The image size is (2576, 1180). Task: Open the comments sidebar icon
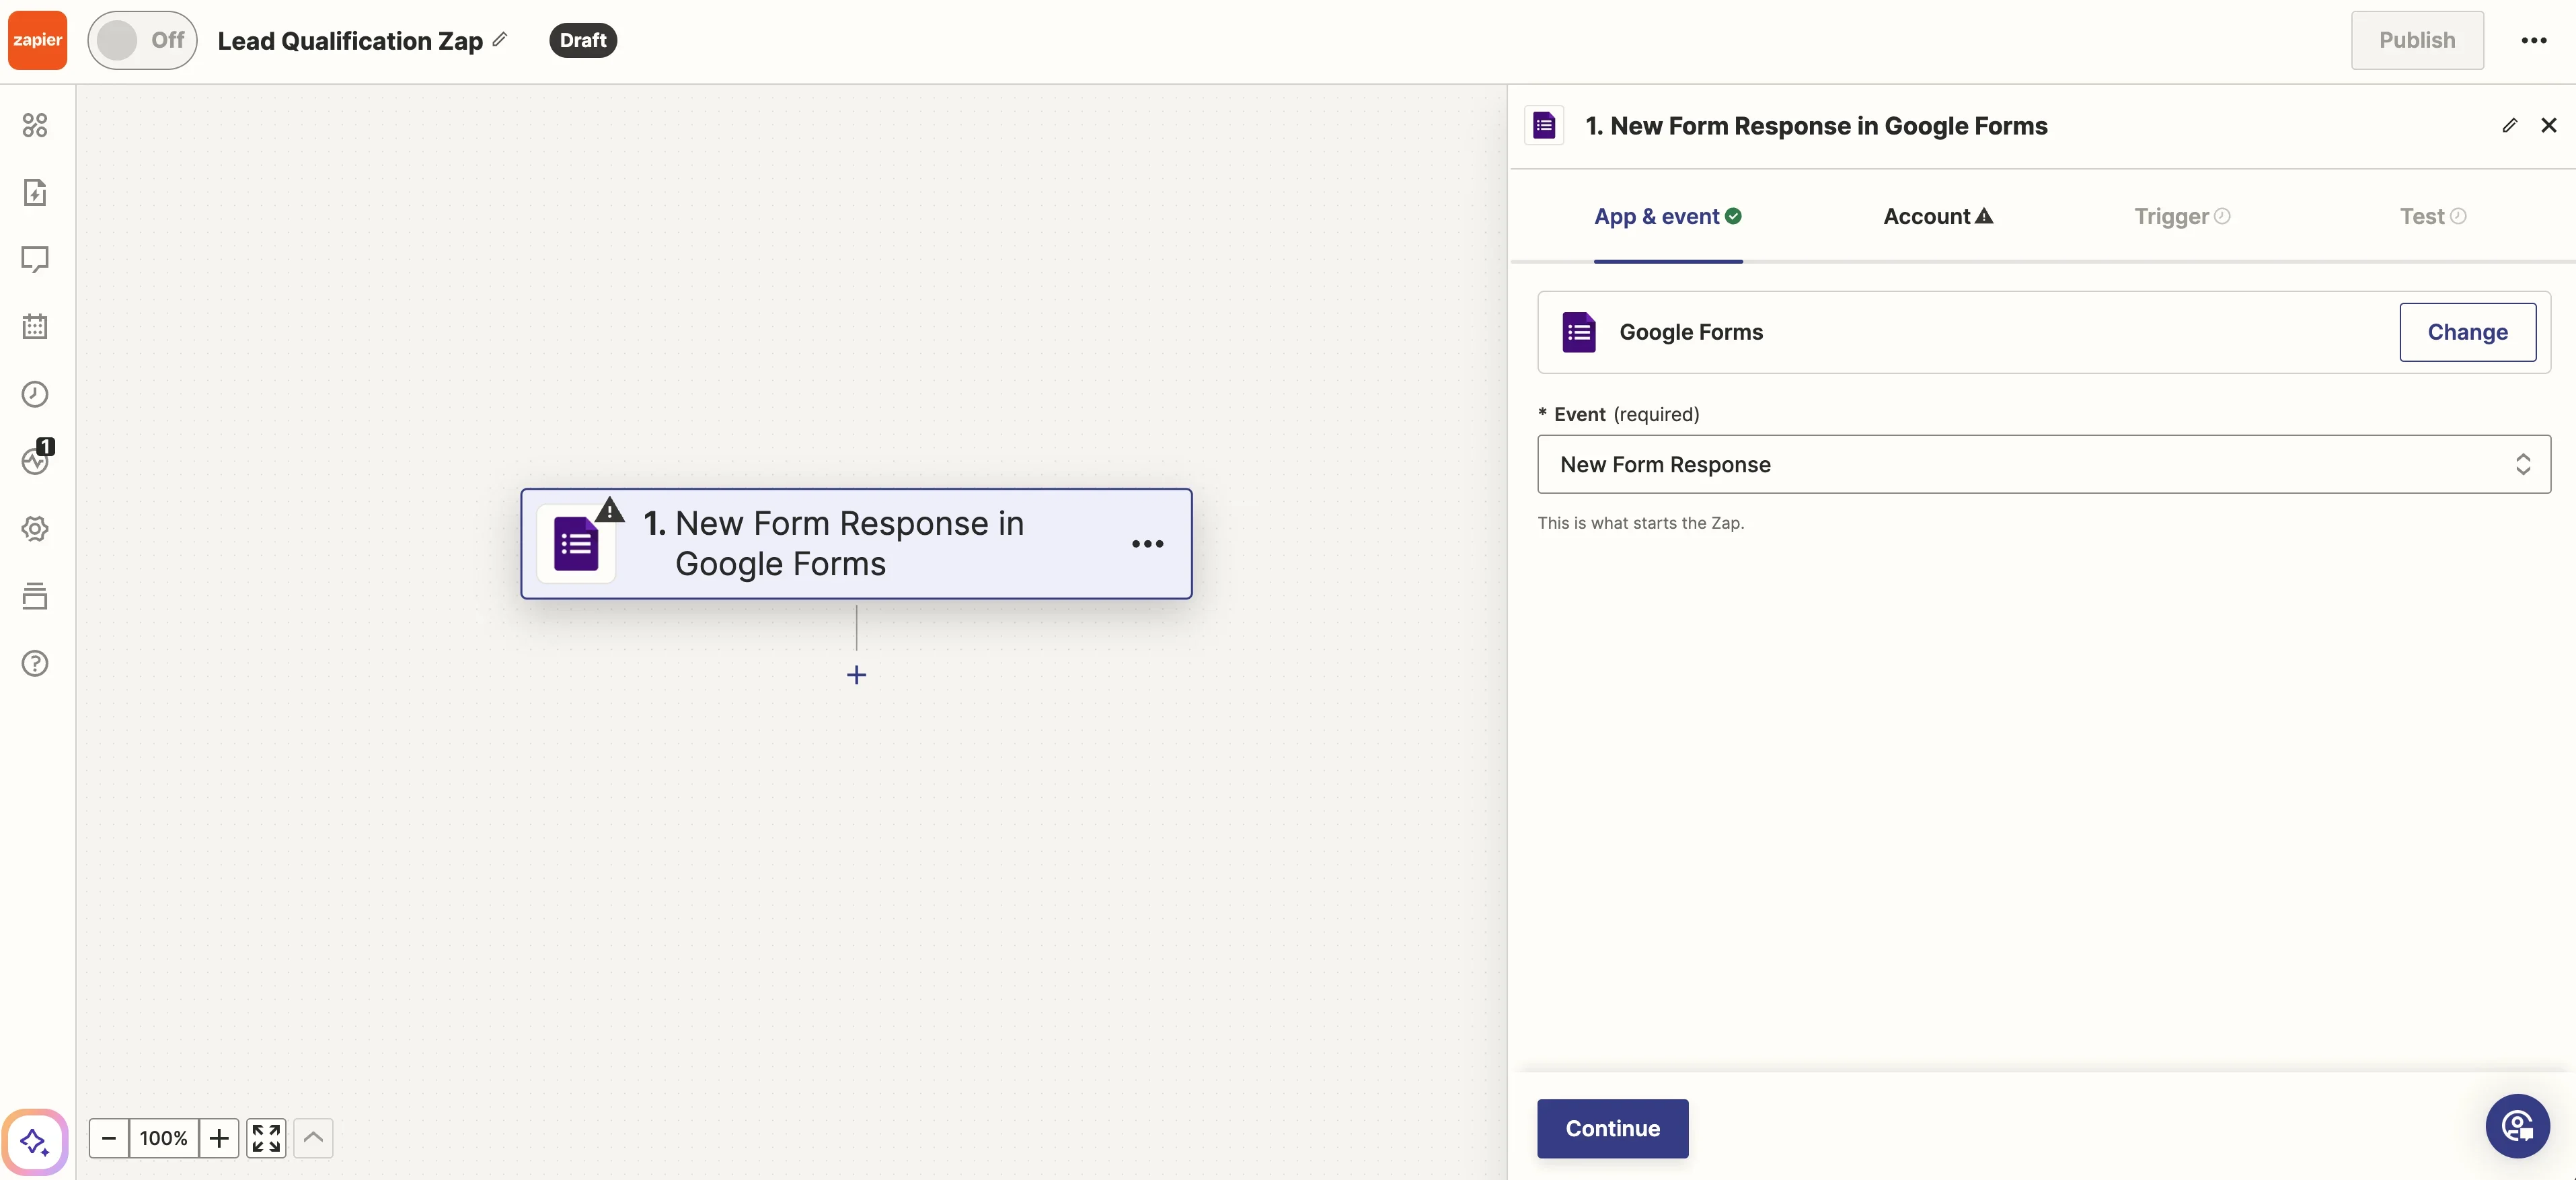coord(35,259)
